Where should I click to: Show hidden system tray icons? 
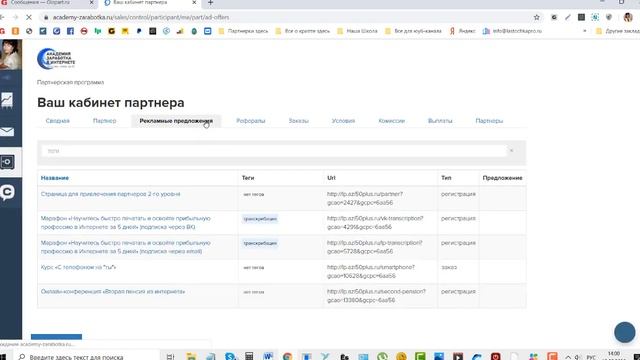click(x=568, y=357)
